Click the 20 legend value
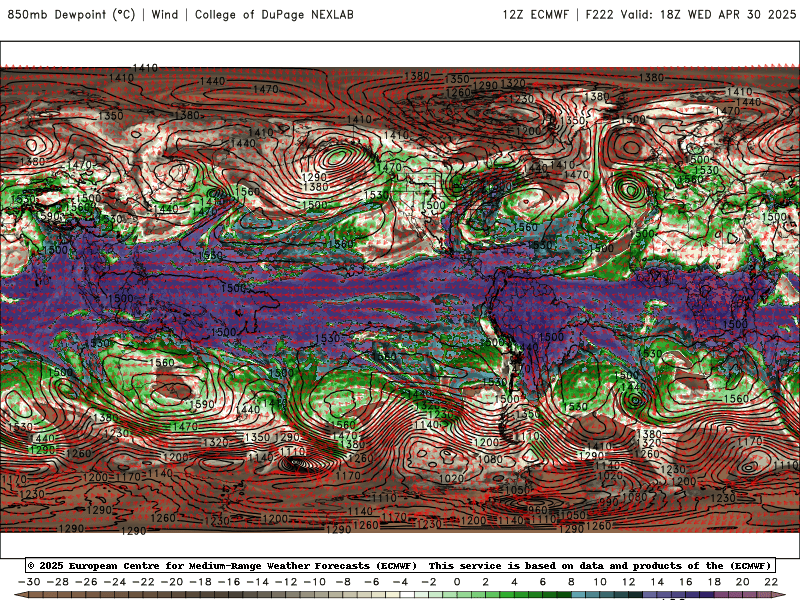The width and height of the screenshot is (800, 600). [x=743, y=582]
